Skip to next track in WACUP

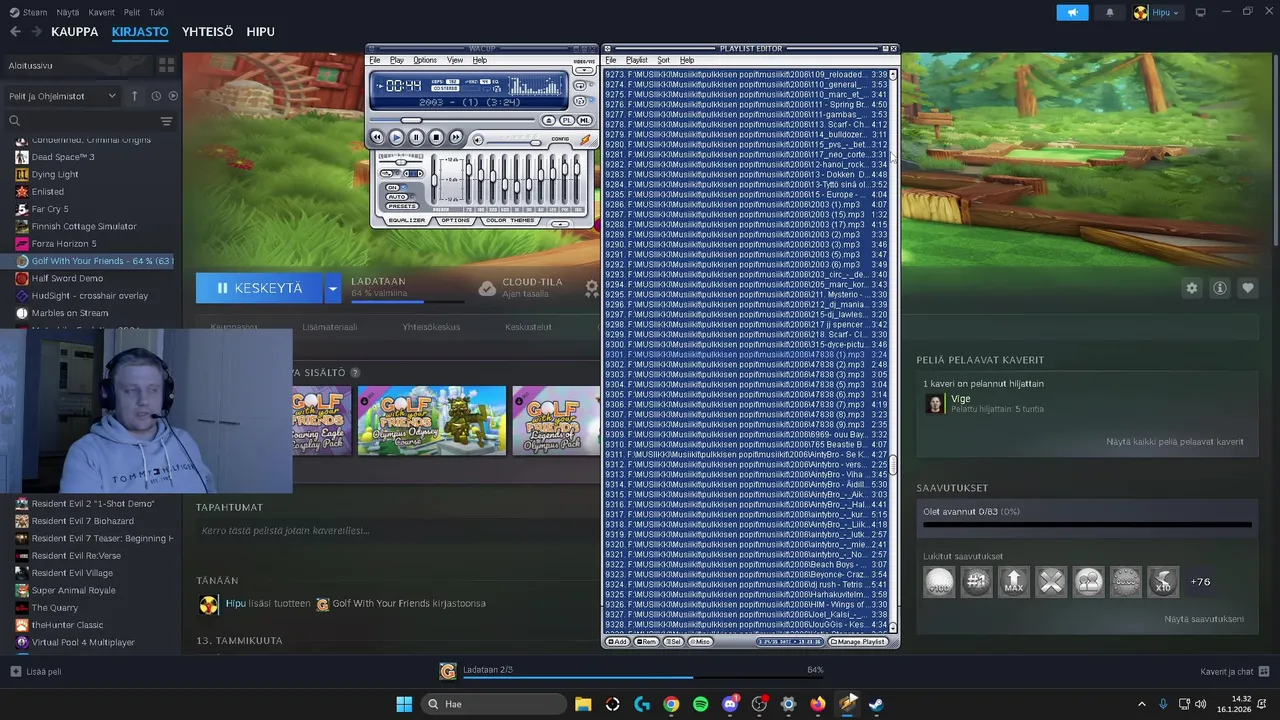456,137
